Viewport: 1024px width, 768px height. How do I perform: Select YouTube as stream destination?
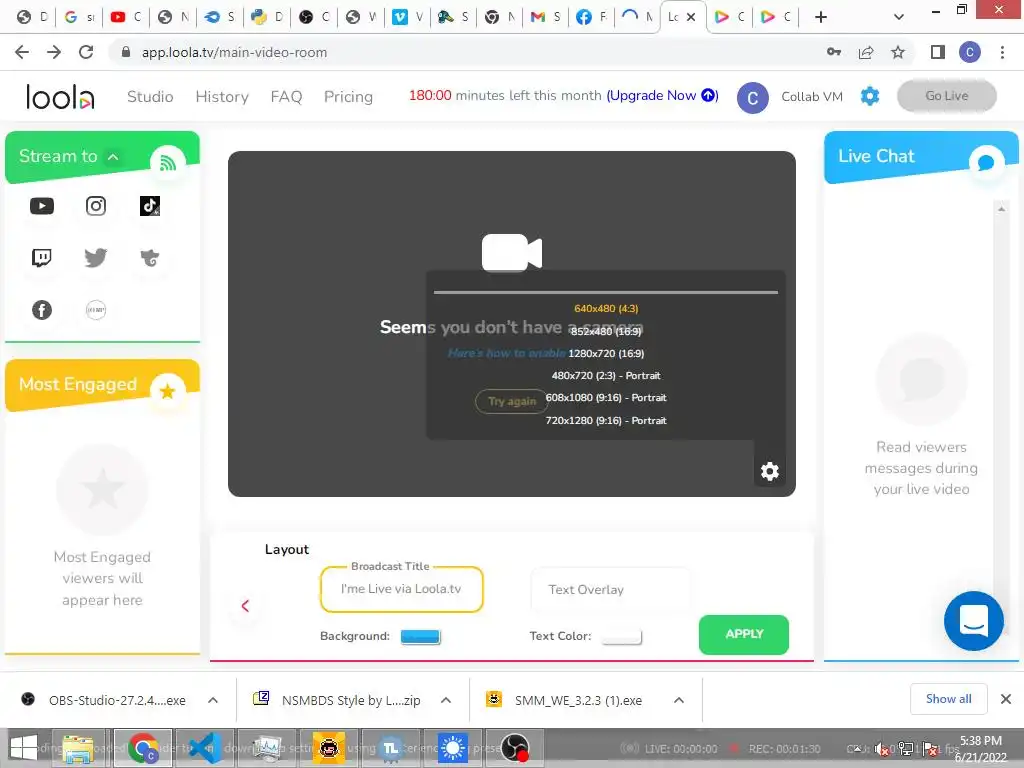click(42, 206)
